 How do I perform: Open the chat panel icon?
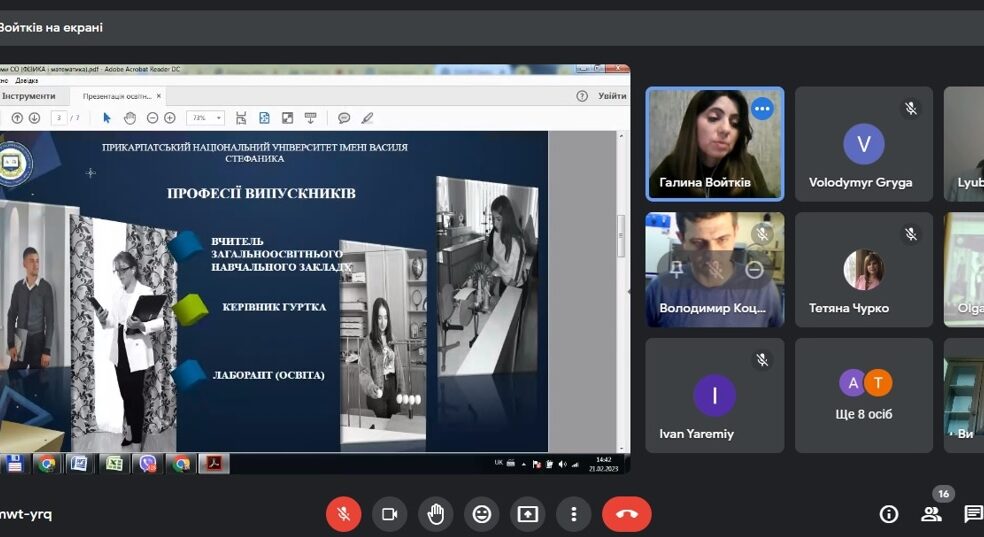[972, 514]
